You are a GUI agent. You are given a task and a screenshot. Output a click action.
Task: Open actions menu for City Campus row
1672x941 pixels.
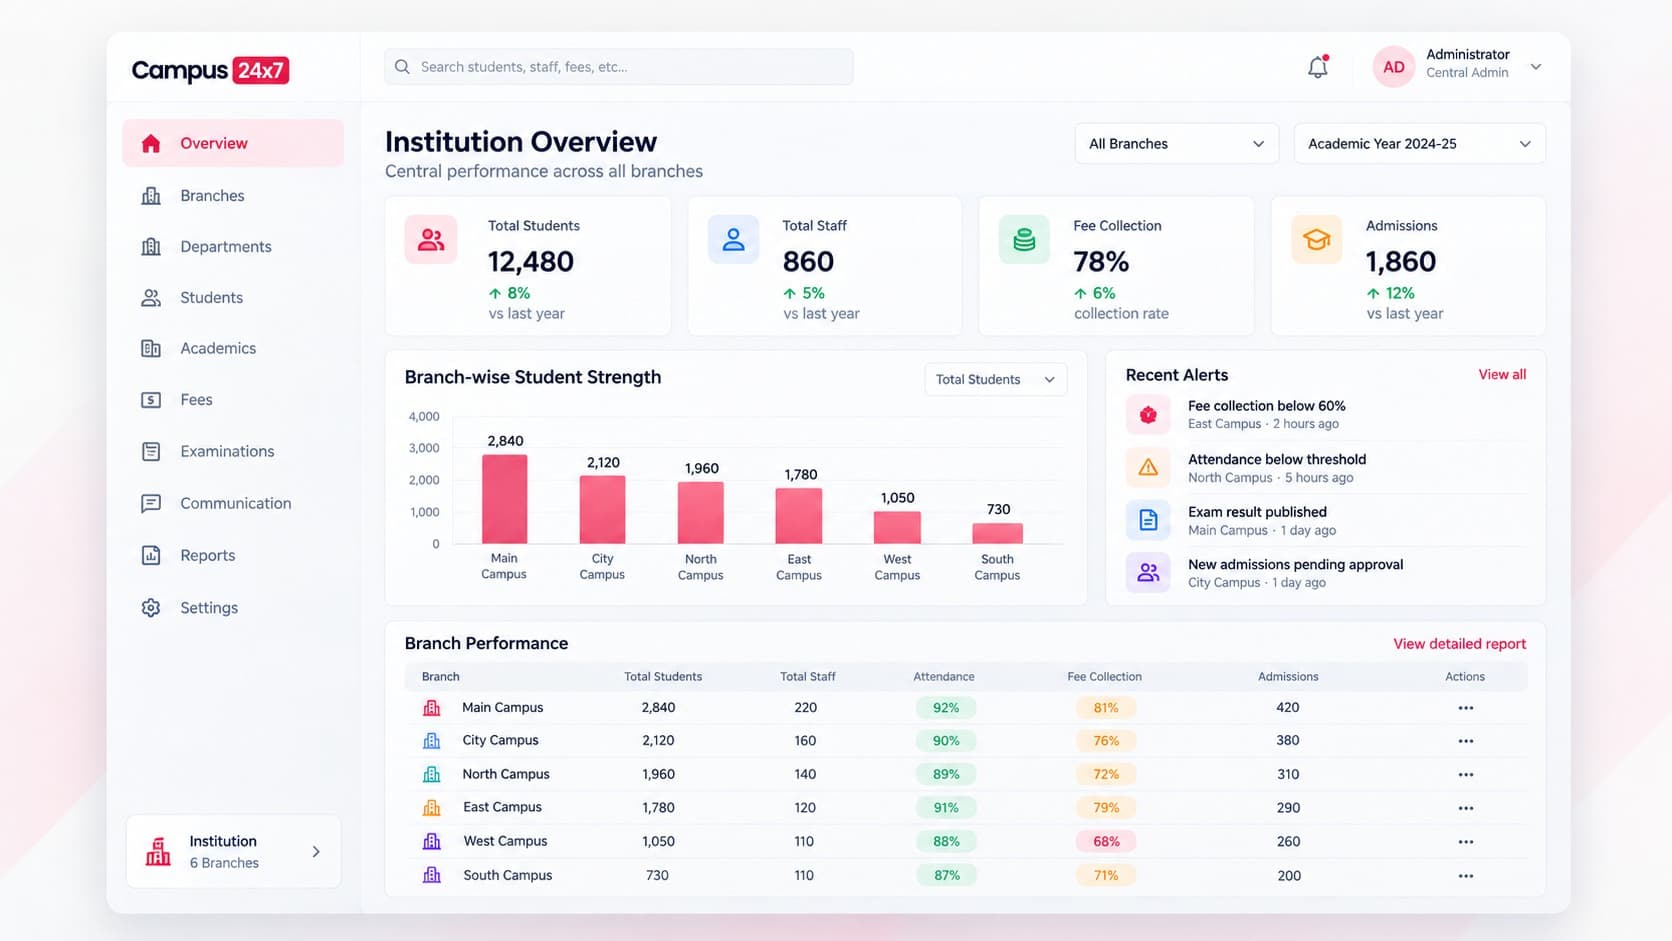1466,741
